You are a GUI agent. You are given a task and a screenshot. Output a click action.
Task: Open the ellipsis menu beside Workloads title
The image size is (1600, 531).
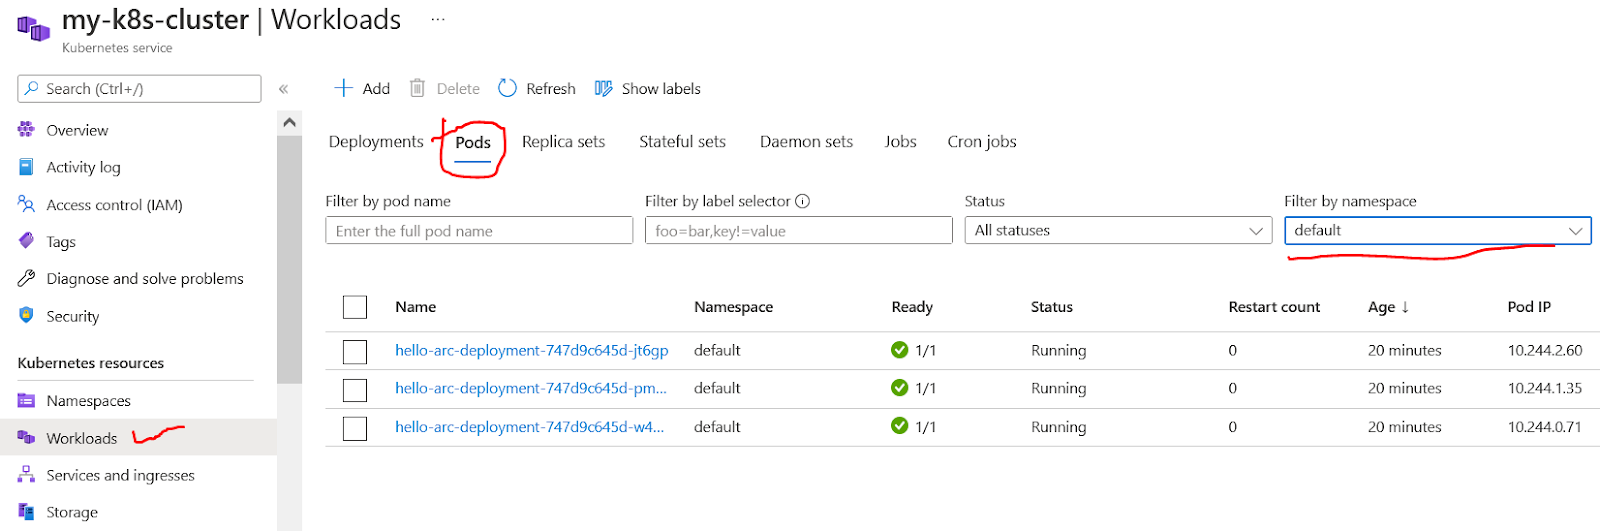pyautogui.click(x=438, y=19)
